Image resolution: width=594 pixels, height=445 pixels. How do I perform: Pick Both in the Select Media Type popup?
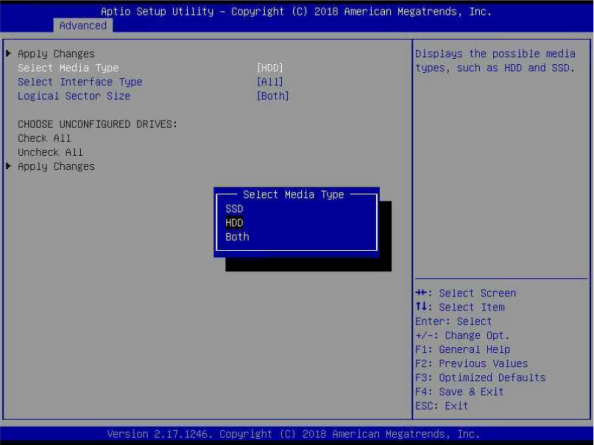(237, 237)
